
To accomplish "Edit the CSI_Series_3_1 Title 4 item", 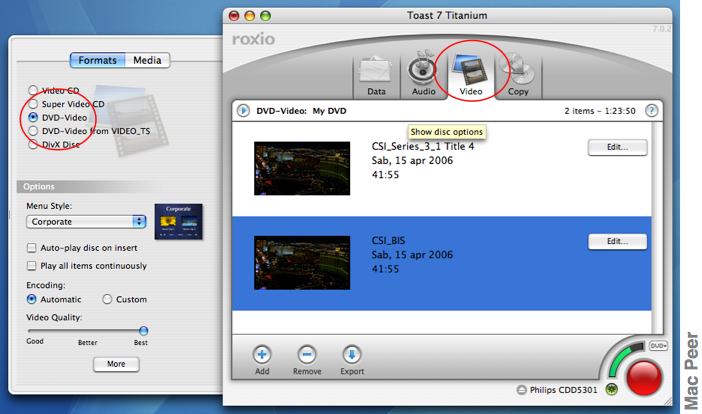I will (617, 147).
